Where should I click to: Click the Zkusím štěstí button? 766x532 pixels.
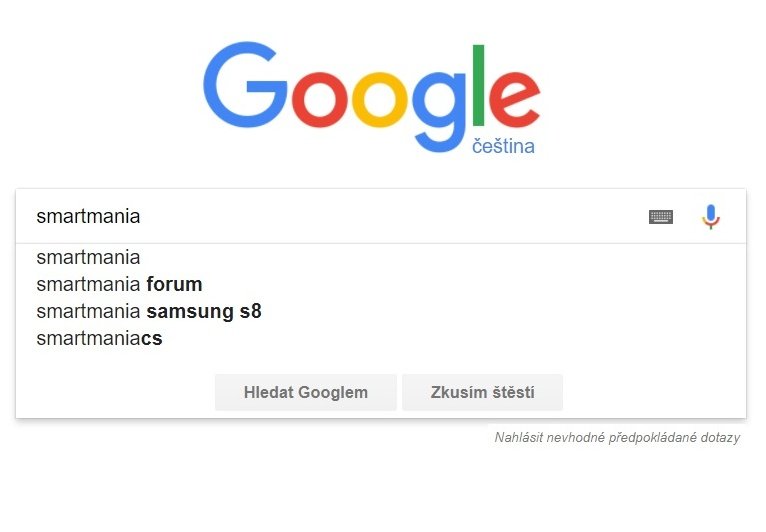(x=483, y=392)
